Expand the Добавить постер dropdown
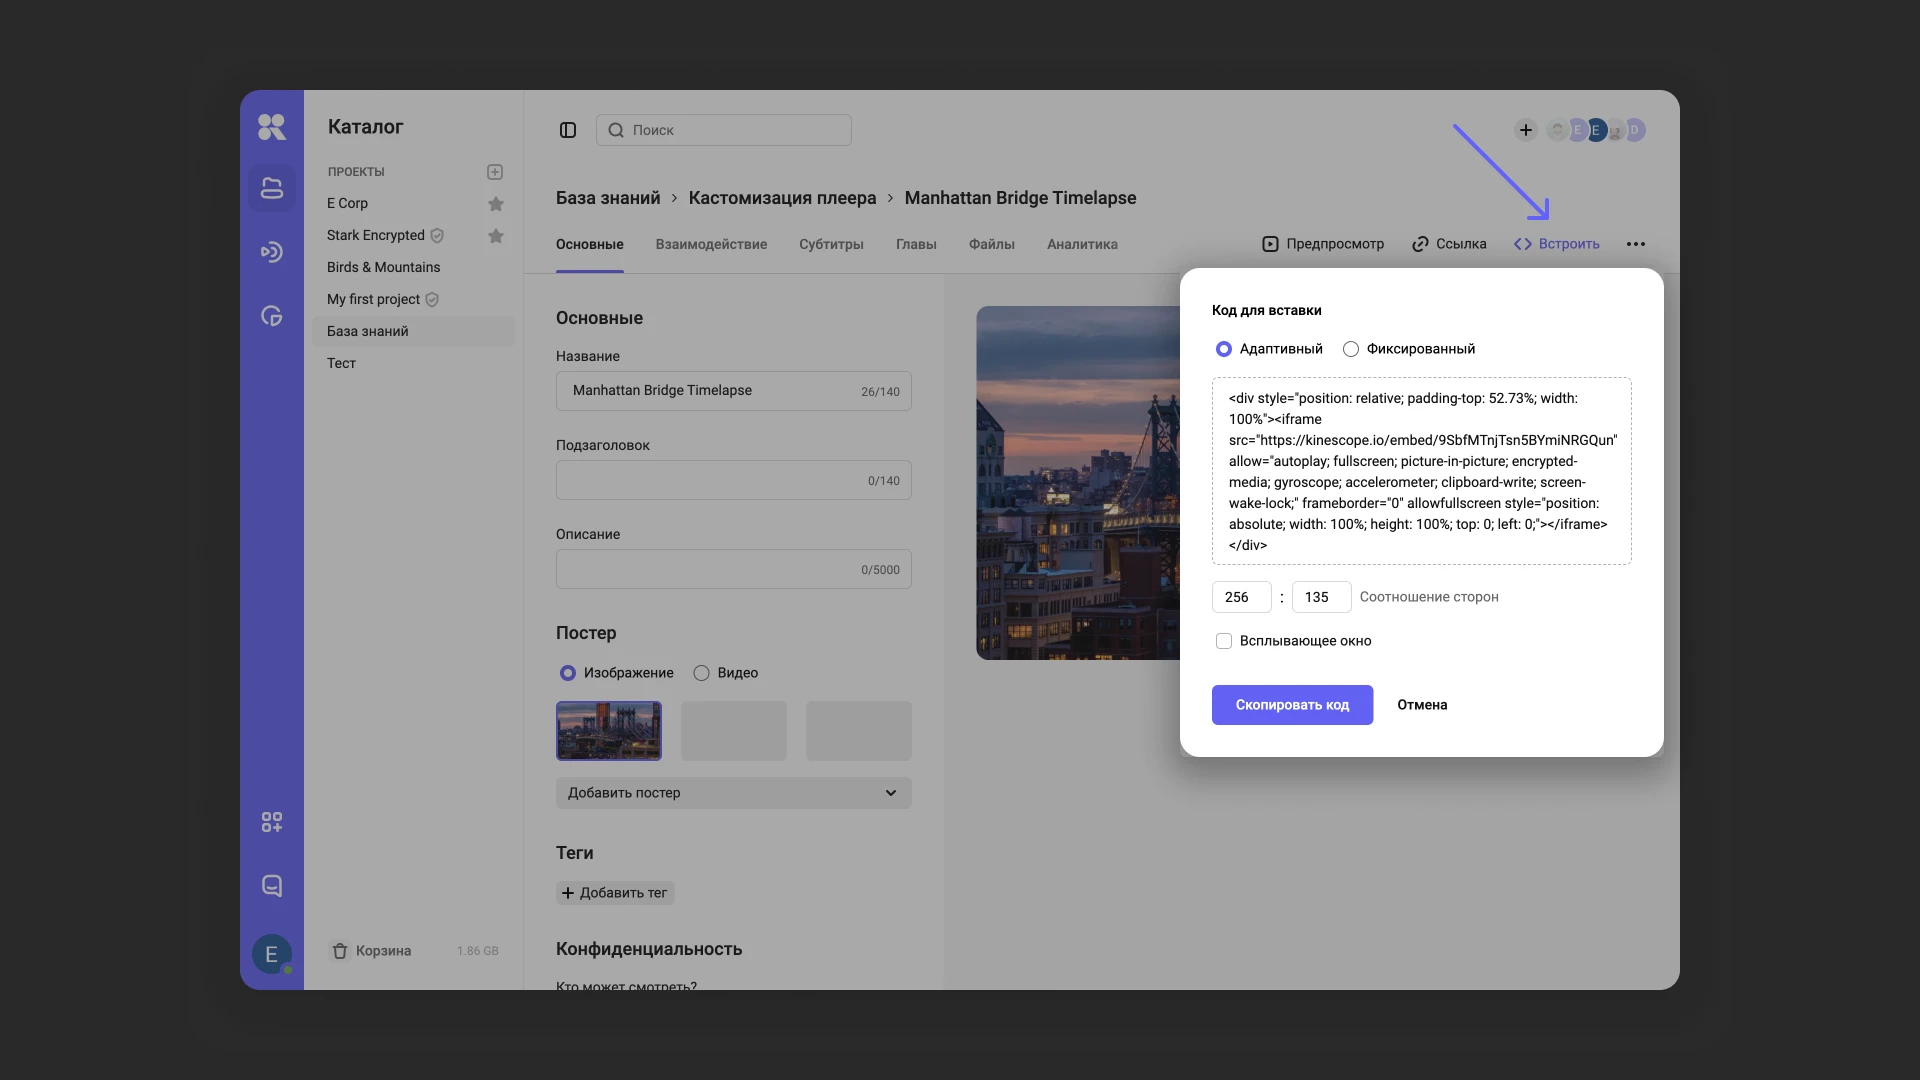This screenshot has height=1080, width=1920. pyautogui.click(x=733, y=793)
